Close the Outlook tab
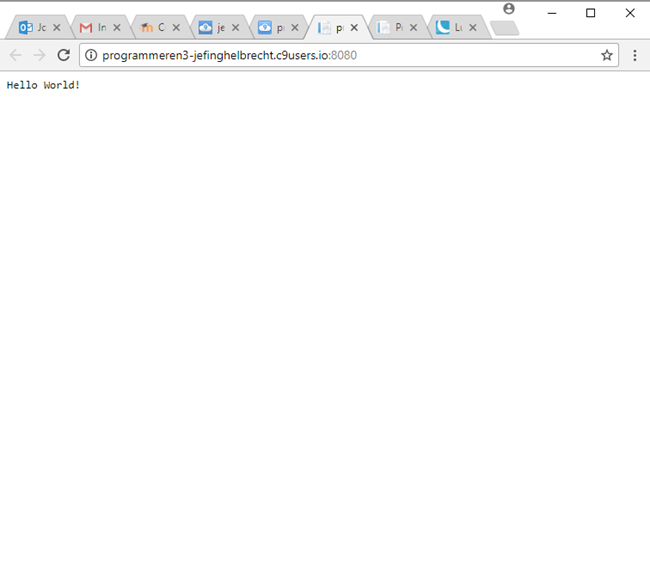Screen dimensions: 650x581 click(x=57, y=28)
